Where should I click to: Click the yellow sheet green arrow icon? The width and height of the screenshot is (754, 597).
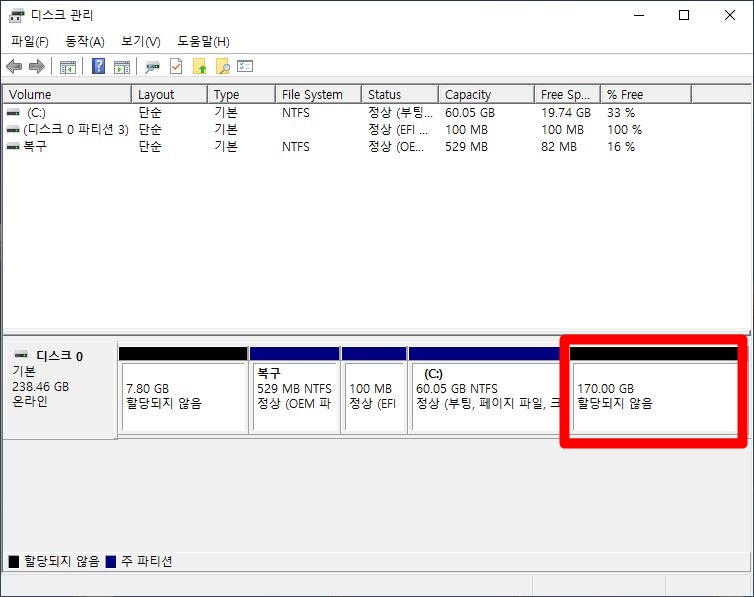click(200, 66)
